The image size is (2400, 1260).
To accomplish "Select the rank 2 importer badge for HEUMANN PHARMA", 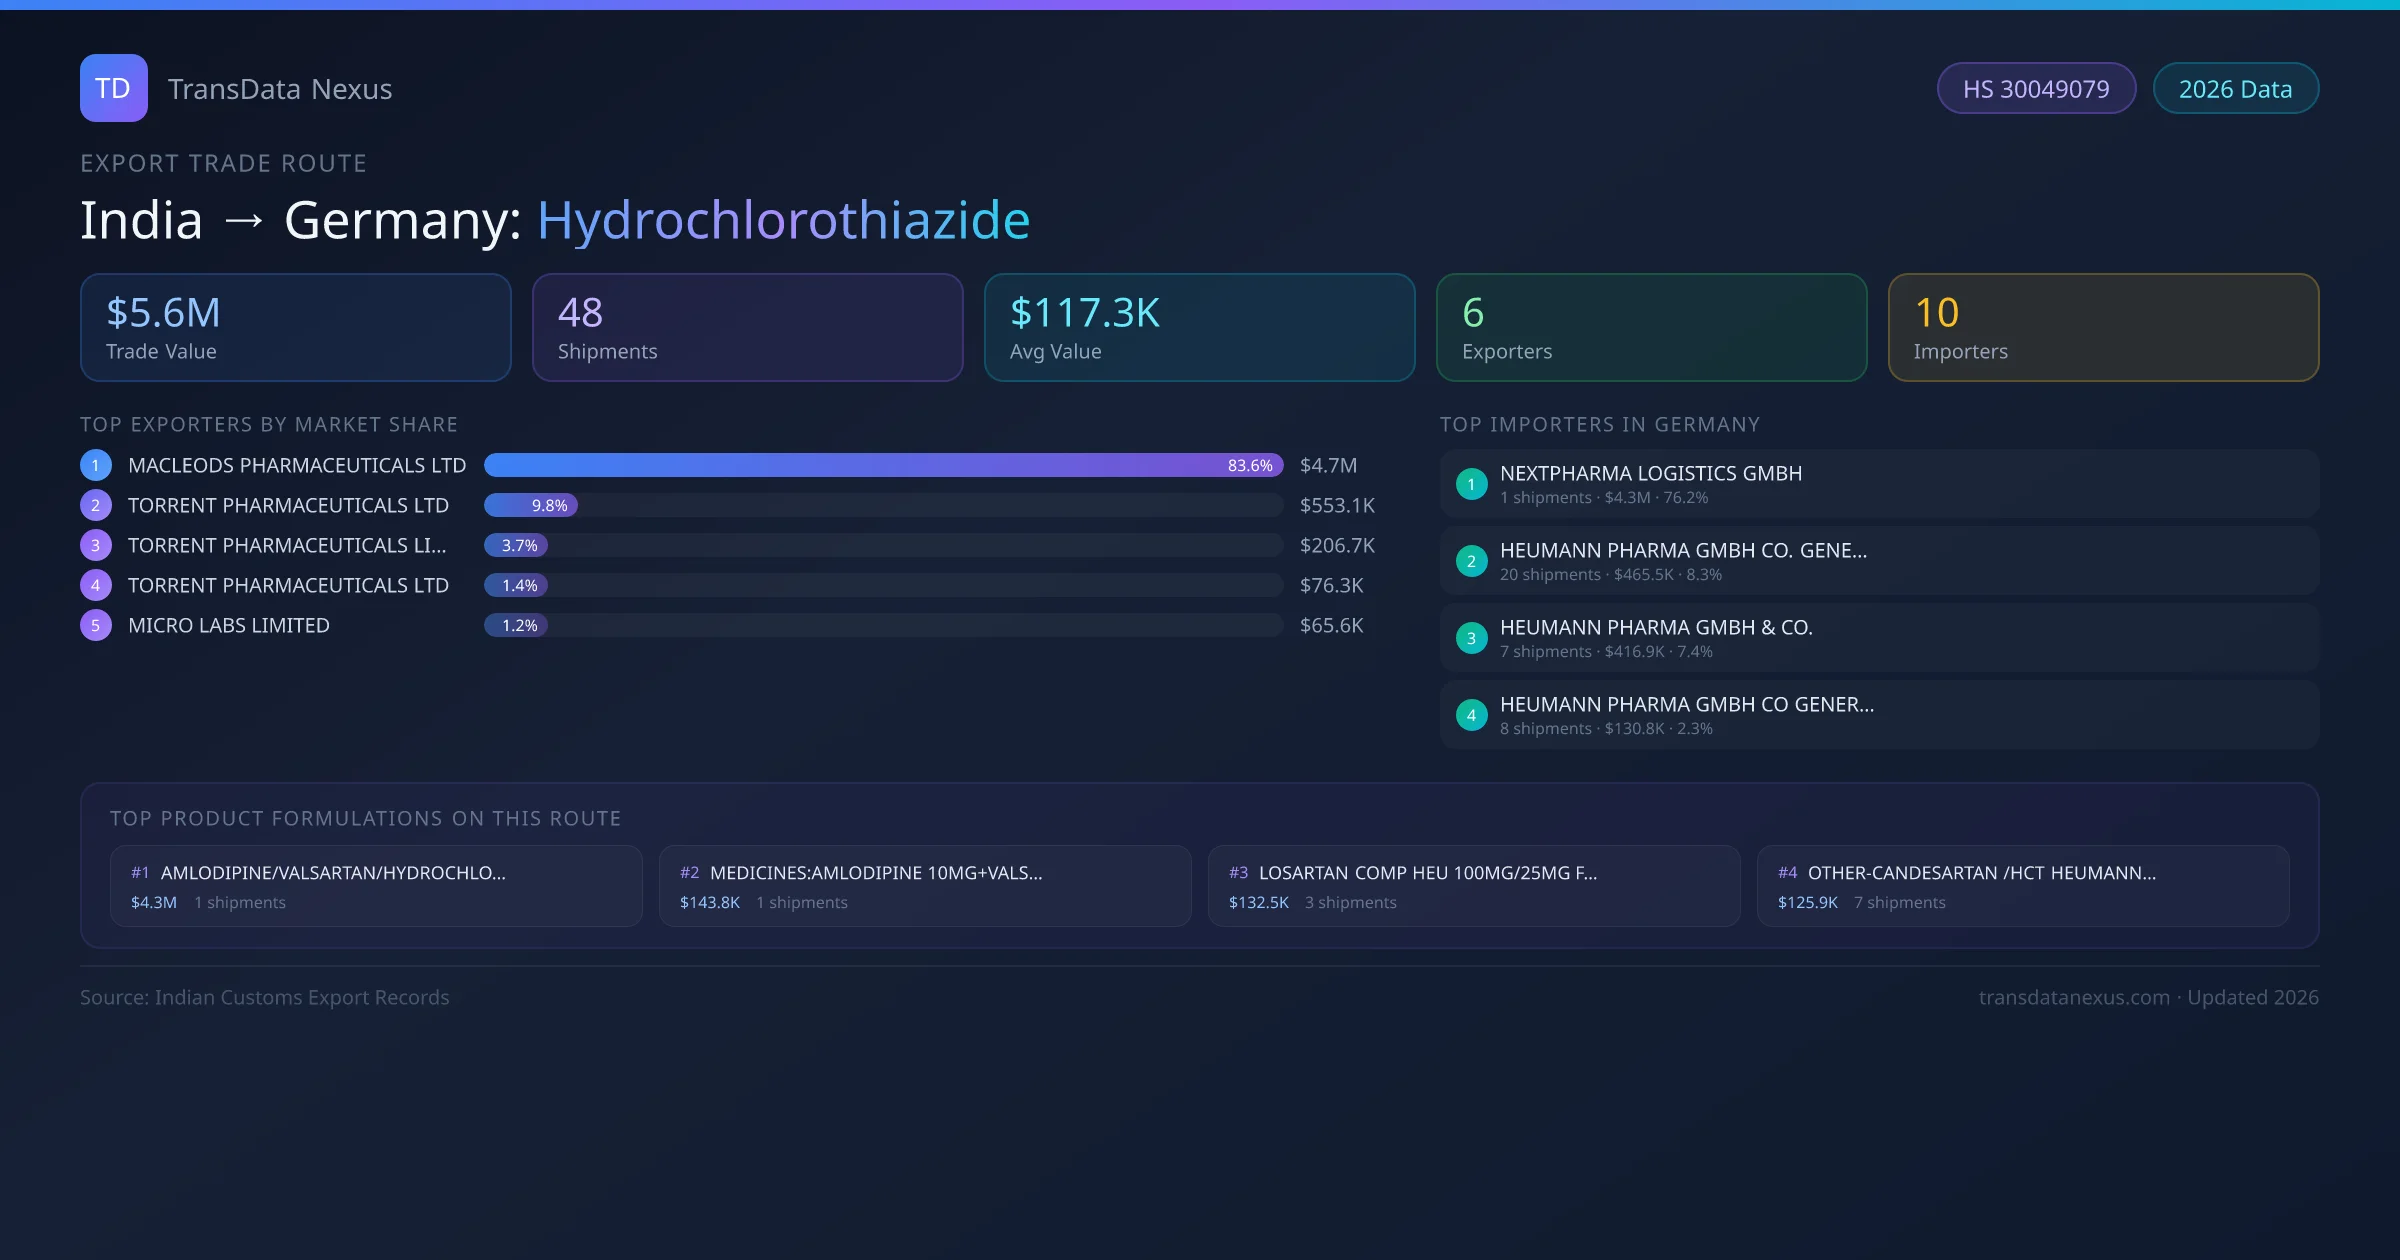I will click(1471, 561).
